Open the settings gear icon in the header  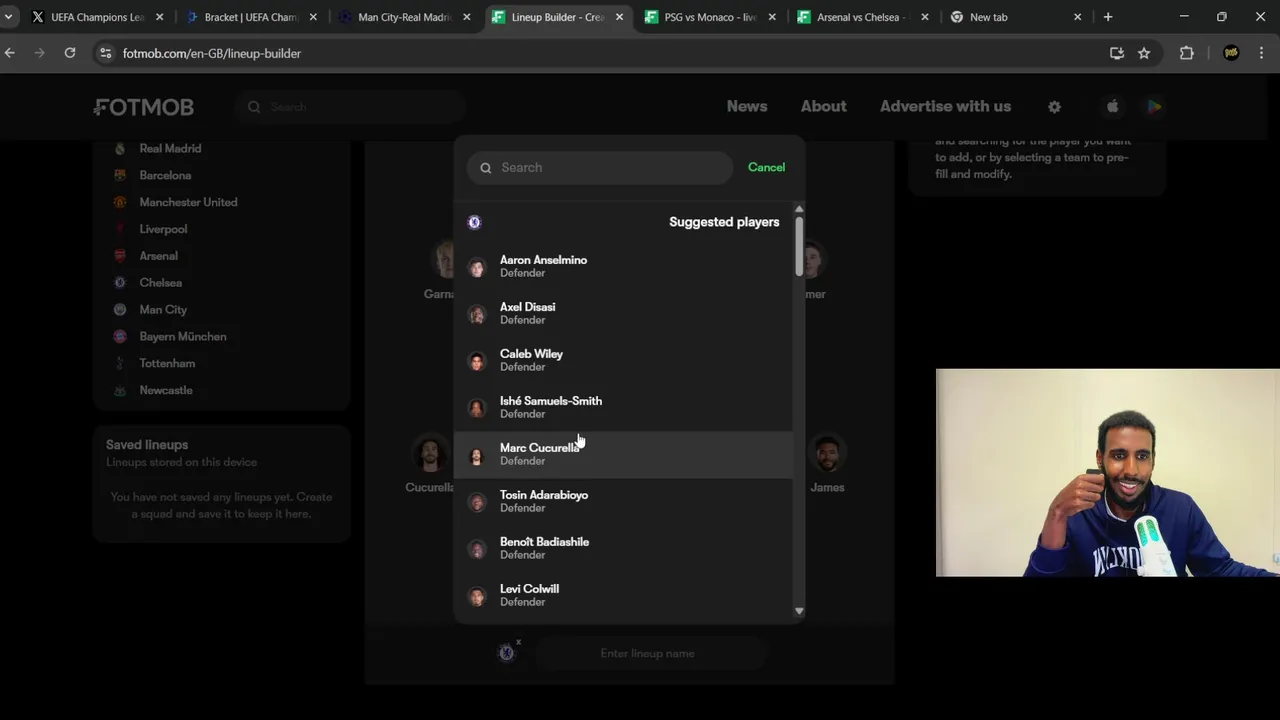click(x=1054, y=107)
